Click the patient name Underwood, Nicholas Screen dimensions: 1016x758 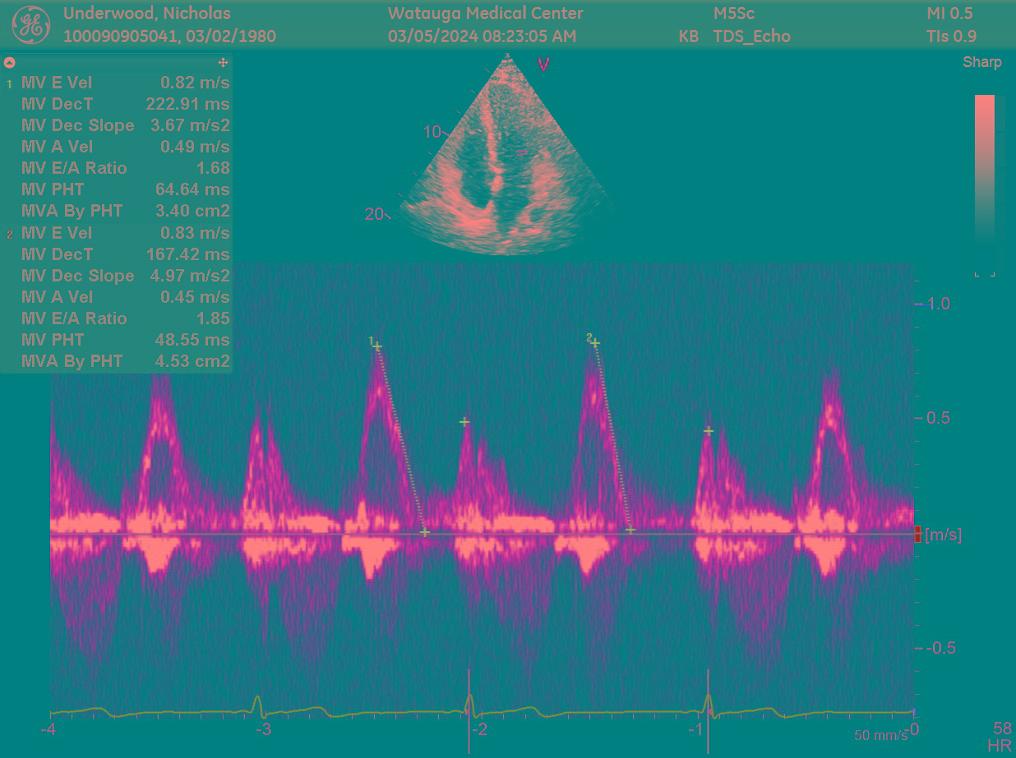click(x=146, y=13)
